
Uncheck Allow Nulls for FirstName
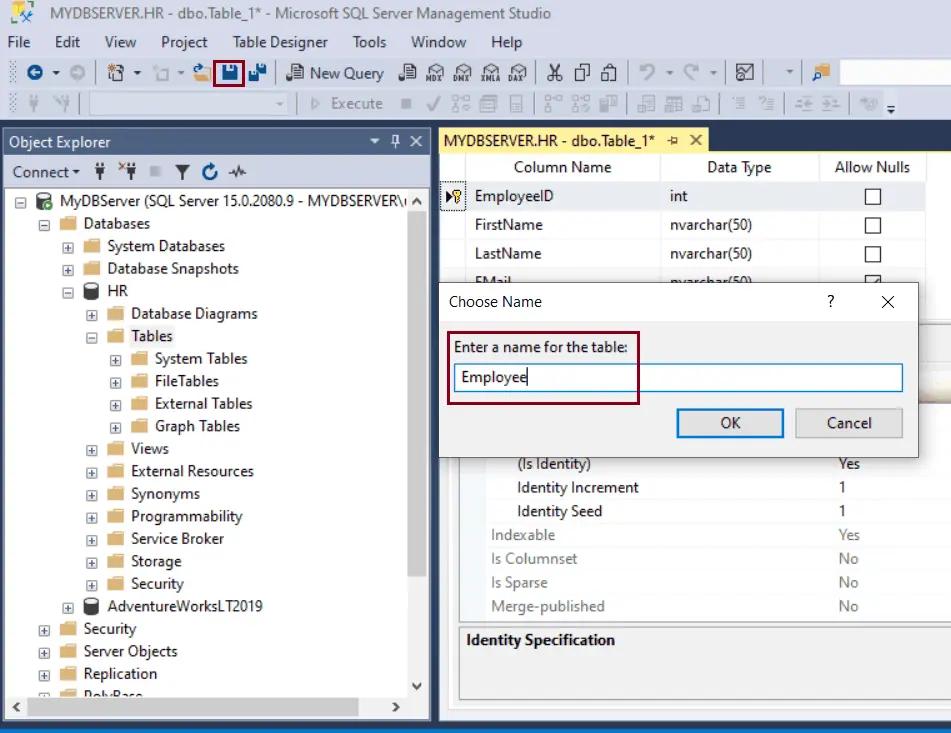[x=871, y=225]
